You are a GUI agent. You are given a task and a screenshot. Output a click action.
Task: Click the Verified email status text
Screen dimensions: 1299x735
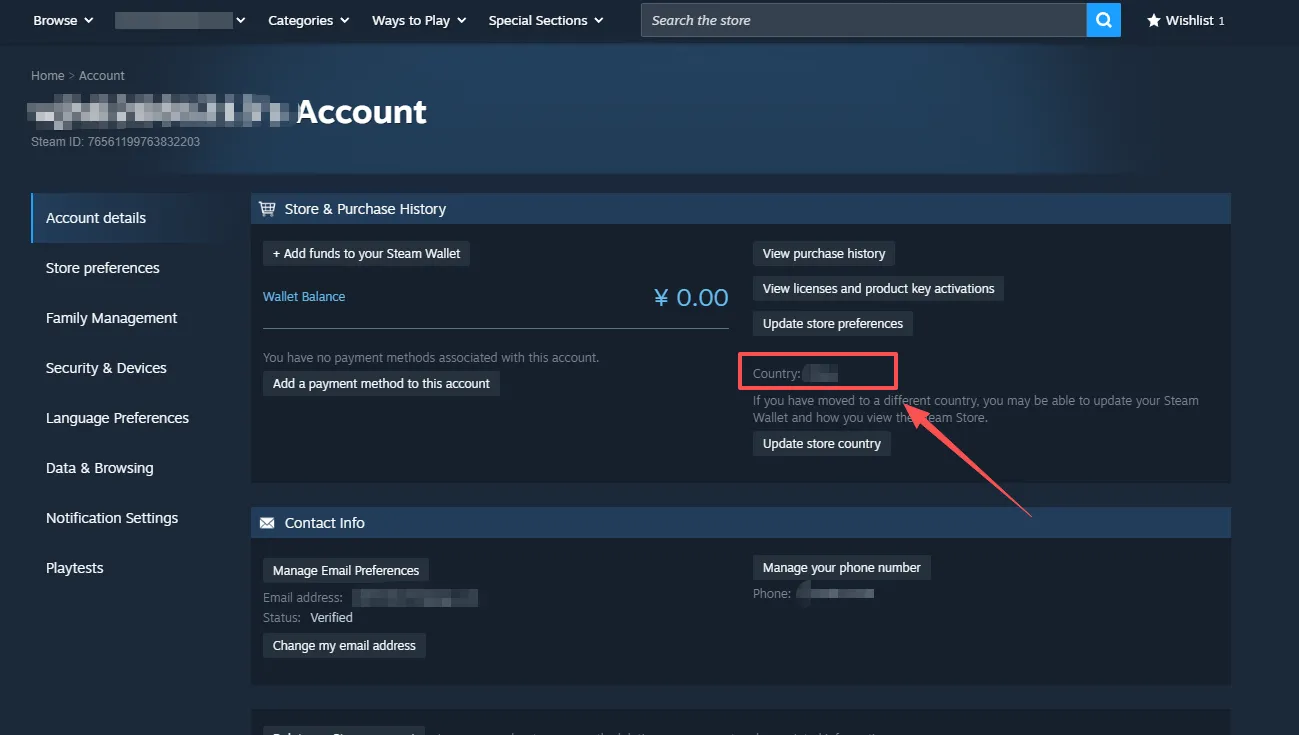point(331,618)
